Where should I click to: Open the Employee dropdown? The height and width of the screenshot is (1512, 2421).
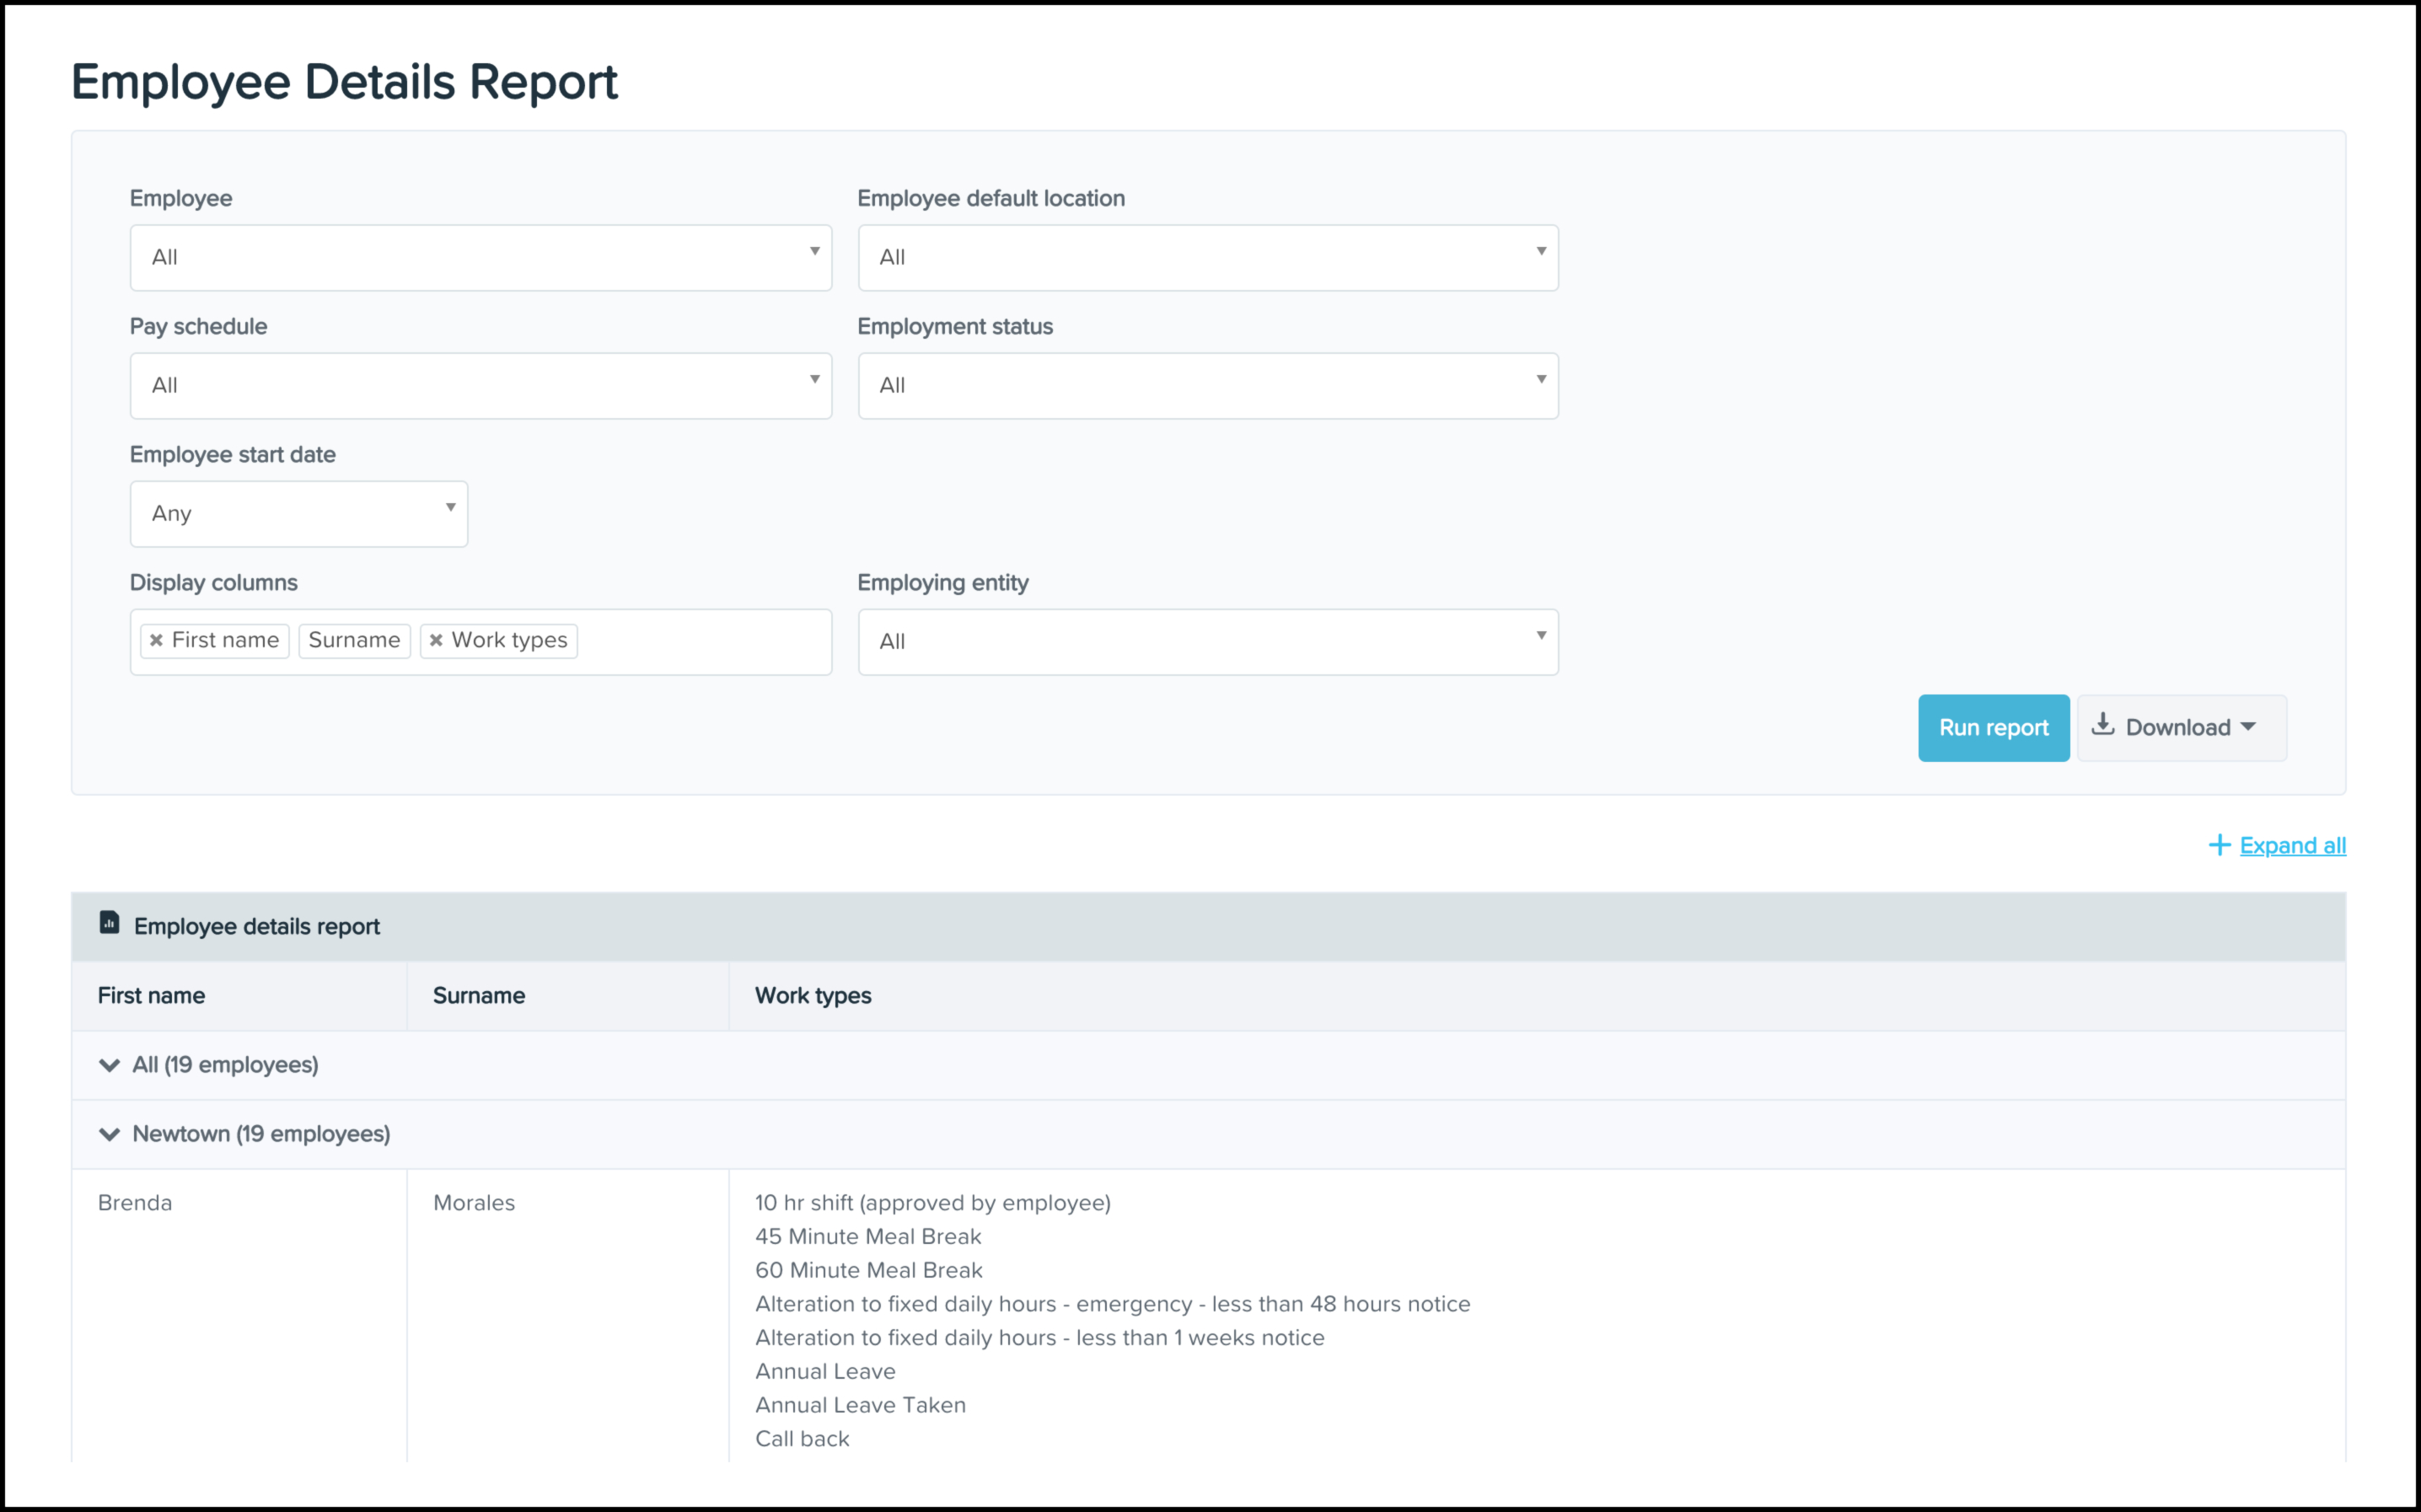pos(480,258)
